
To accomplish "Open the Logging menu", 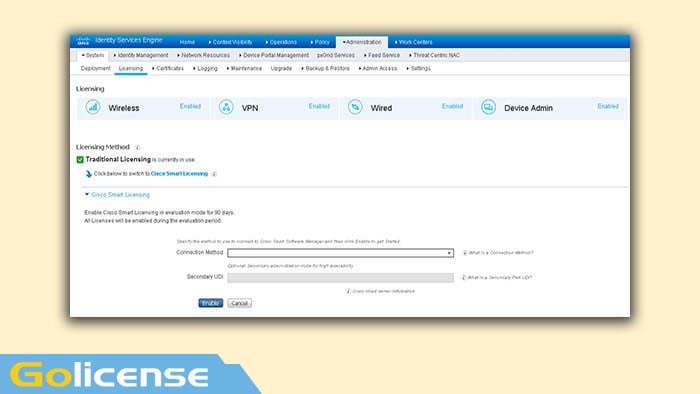I will coord(205,68).
